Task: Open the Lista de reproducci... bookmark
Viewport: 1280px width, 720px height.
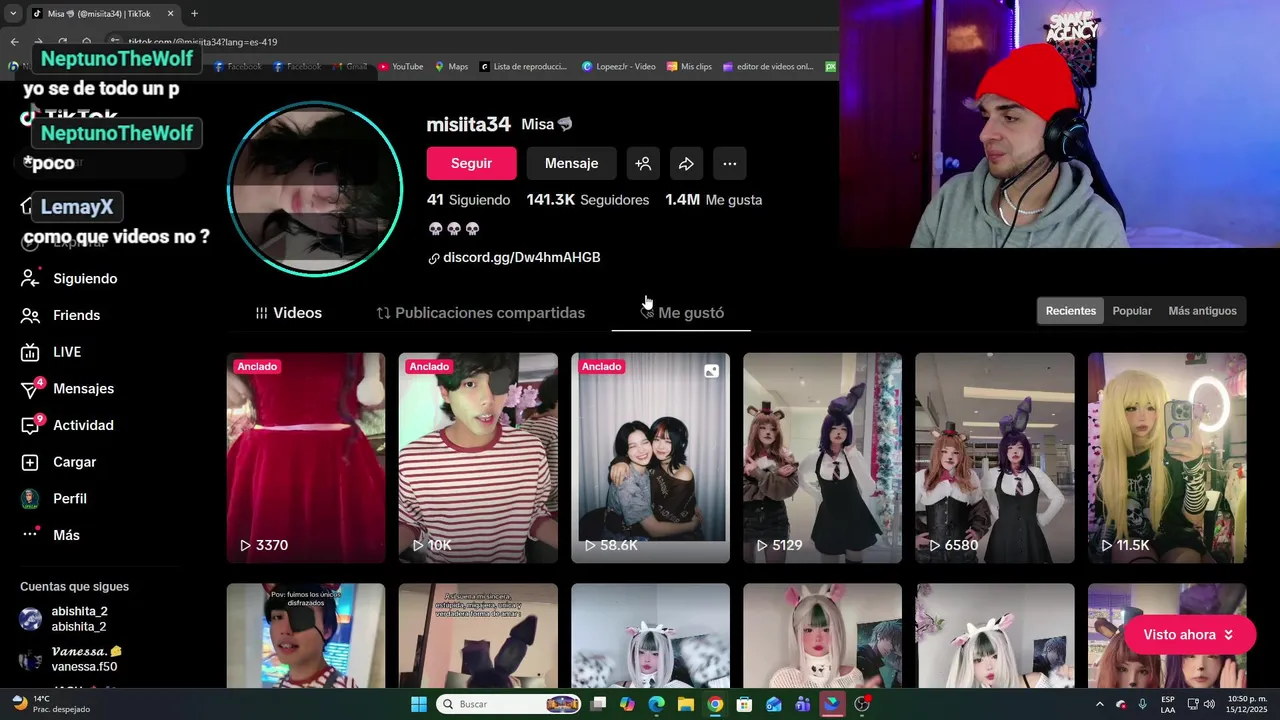Action: pyautogui.click(x=523, y=67)
